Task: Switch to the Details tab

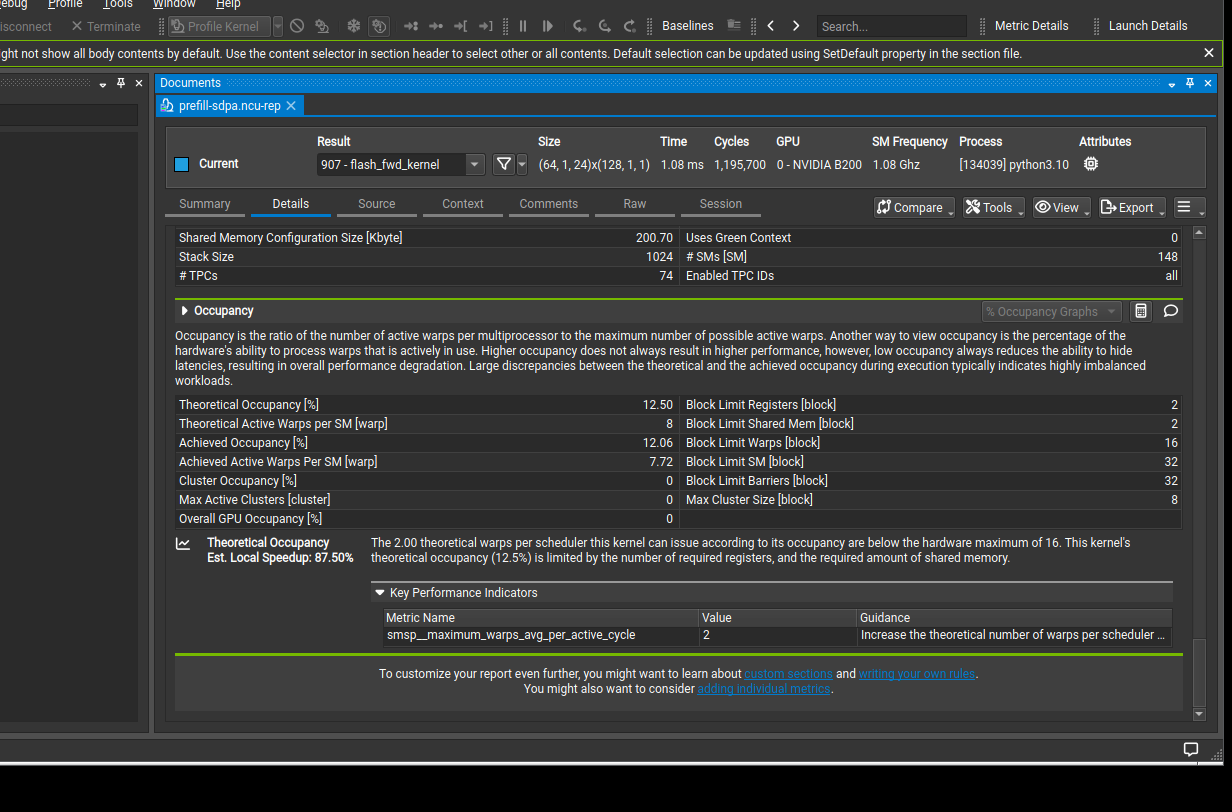Action: 291,204
